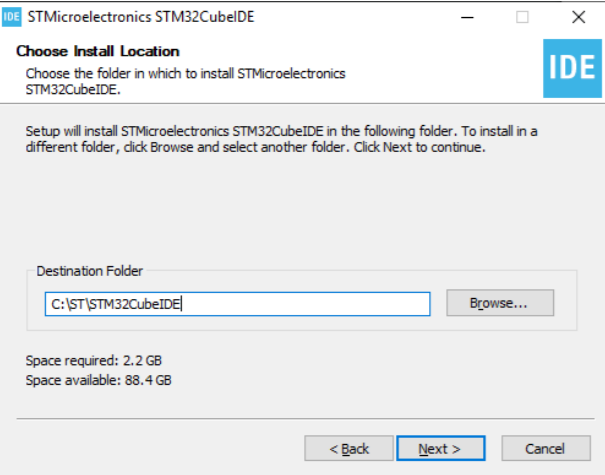Click the Choose Install Location heading

pos(98,51)
